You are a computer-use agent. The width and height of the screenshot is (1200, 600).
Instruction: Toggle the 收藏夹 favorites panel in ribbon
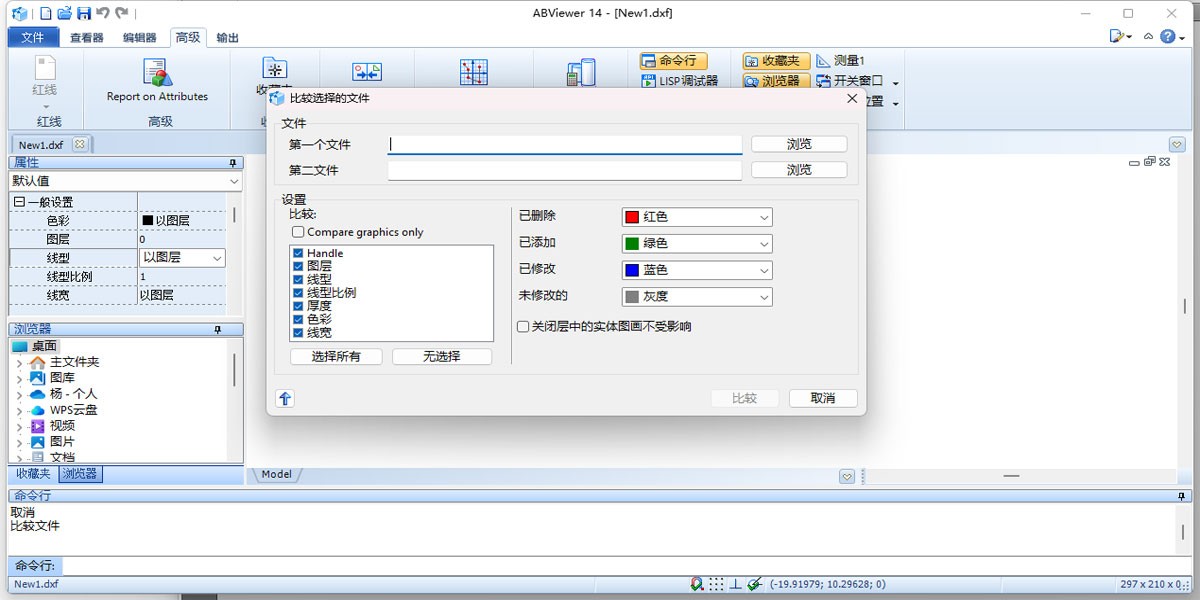[776, 61]
